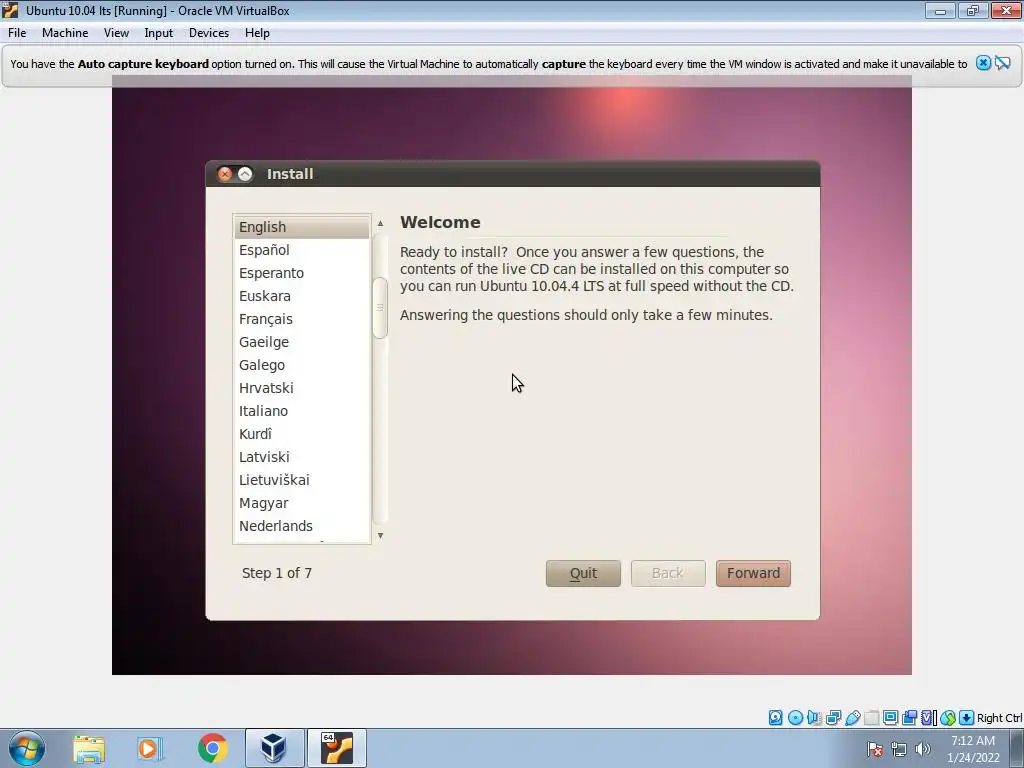Select Italiano in the language list
This screenshot has height=768, width=1024.
pyautogui.click(x=302, y=411)
